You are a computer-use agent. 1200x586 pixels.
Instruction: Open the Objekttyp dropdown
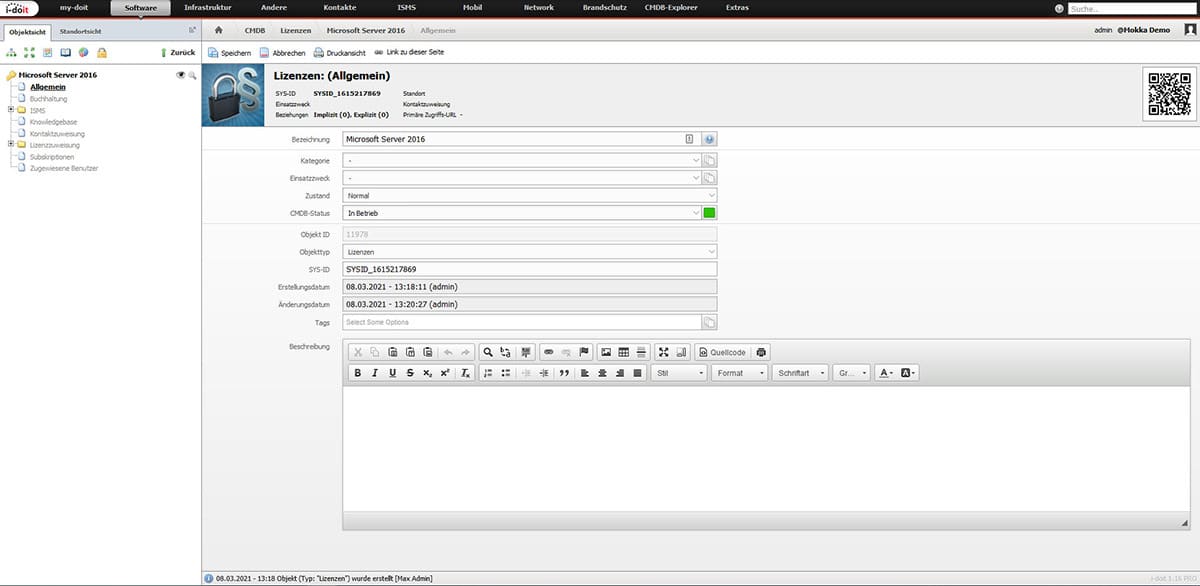[530, 252]
